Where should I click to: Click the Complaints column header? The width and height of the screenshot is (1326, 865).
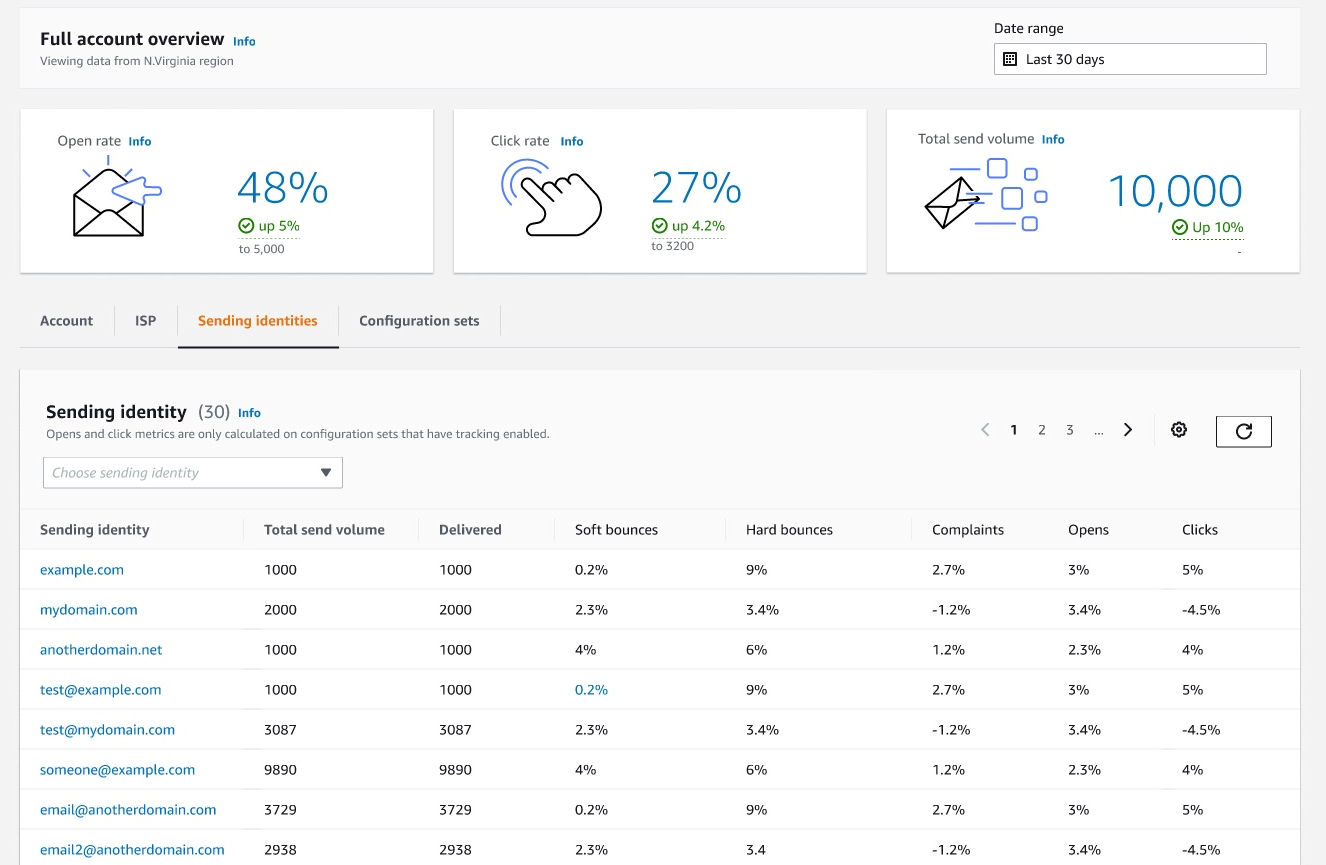[x=968, y=530]
